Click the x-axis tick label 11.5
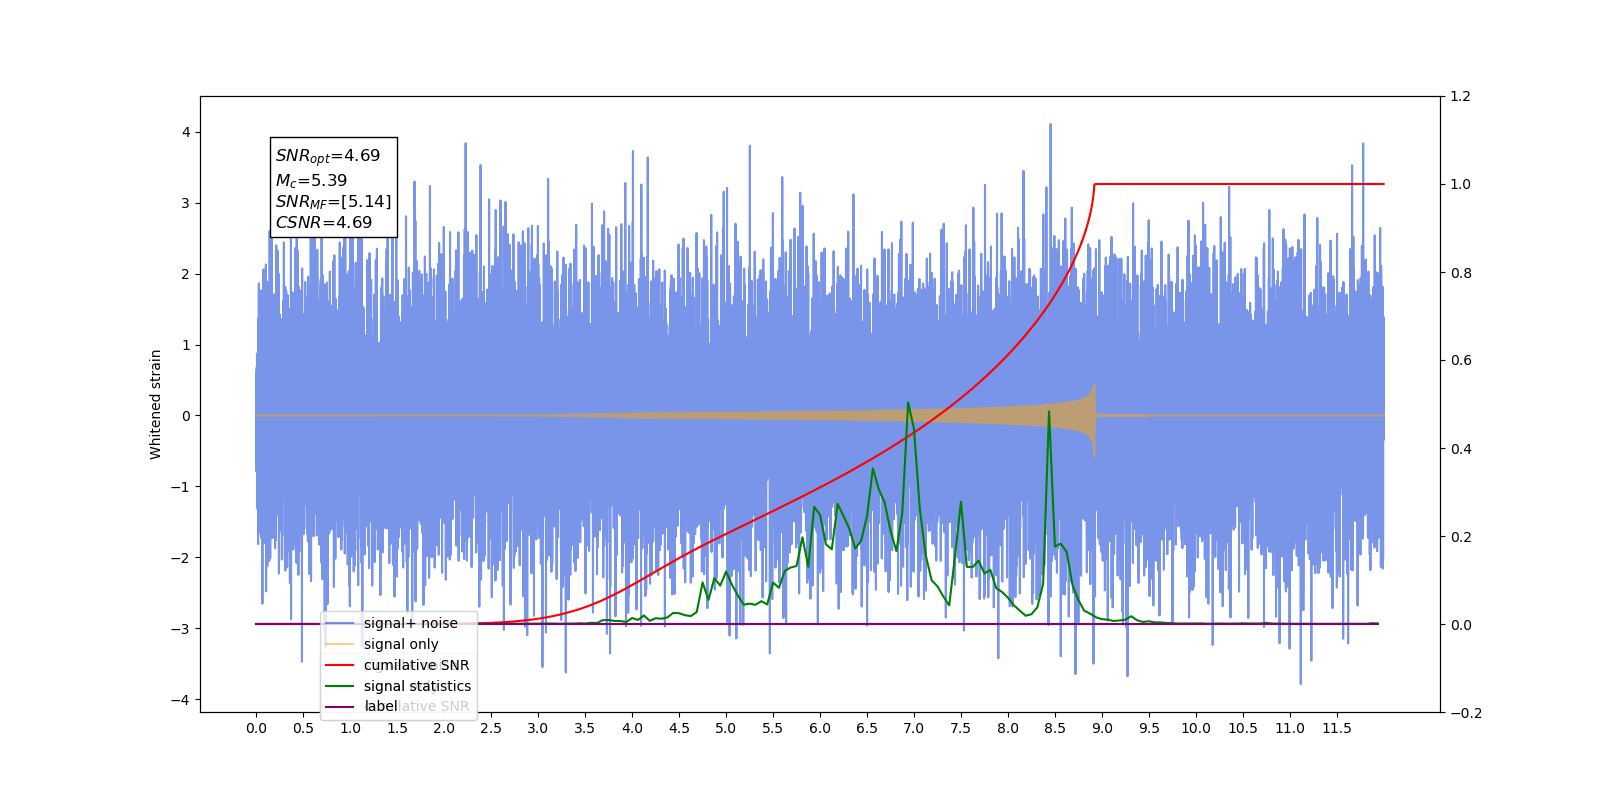The image size is (1600, 800). tap(1337, 729)
